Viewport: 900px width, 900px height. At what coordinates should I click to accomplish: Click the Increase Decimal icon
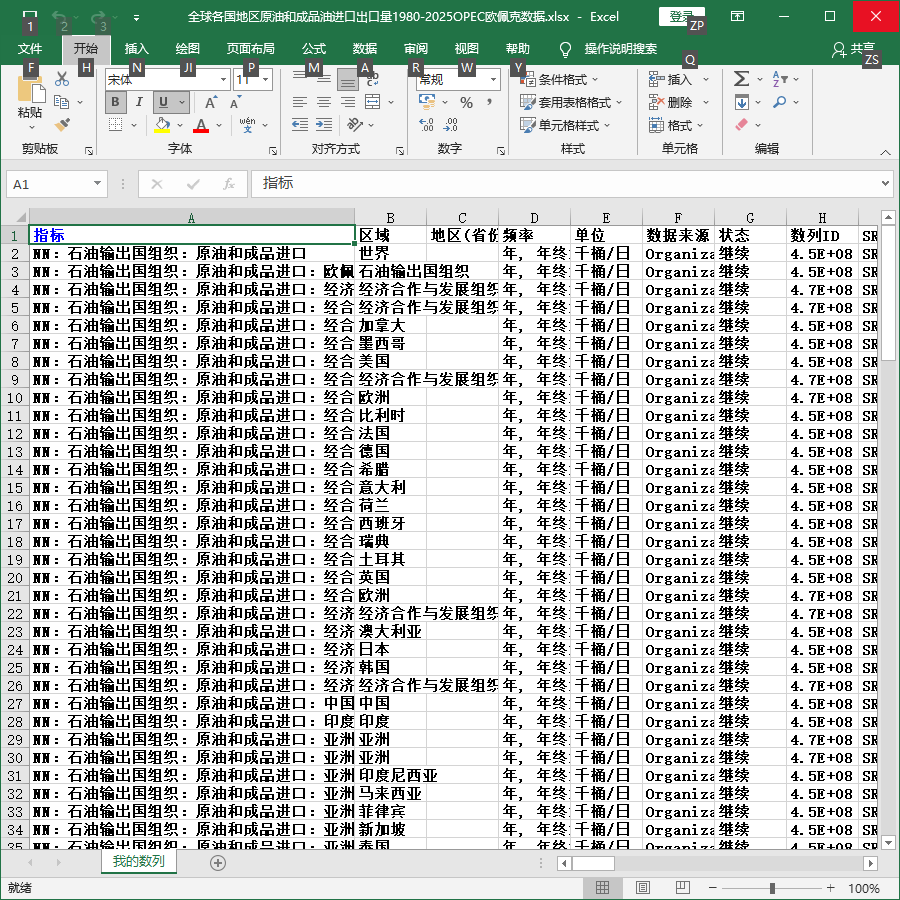pos(426,125)
